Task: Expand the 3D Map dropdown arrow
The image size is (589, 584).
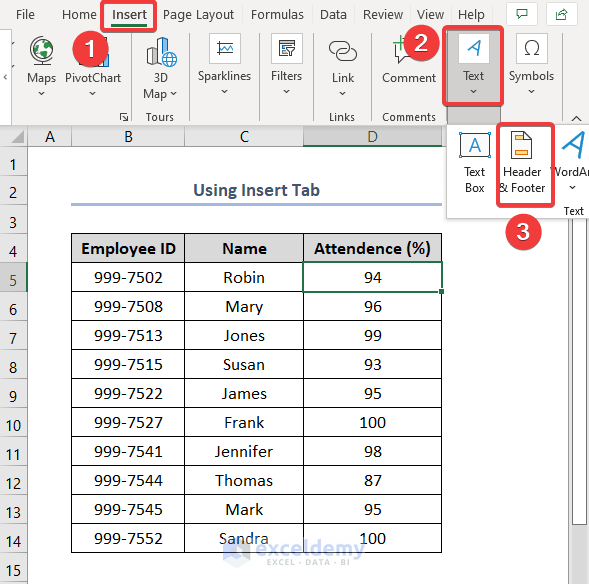Action: 173,94
